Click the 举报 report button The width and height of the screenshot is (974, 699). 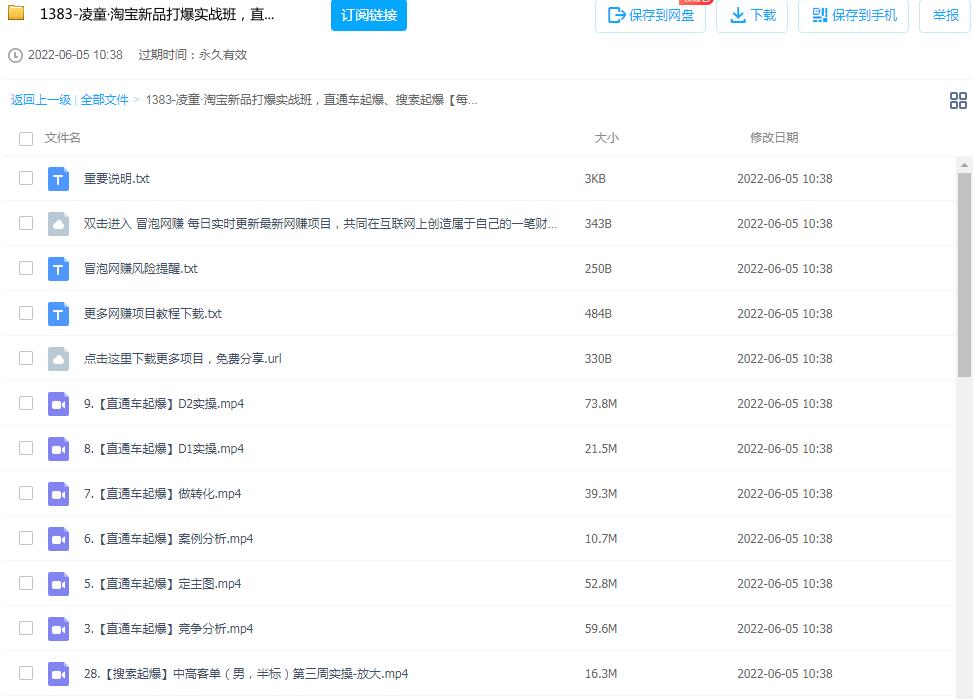(x=945, y=16)
